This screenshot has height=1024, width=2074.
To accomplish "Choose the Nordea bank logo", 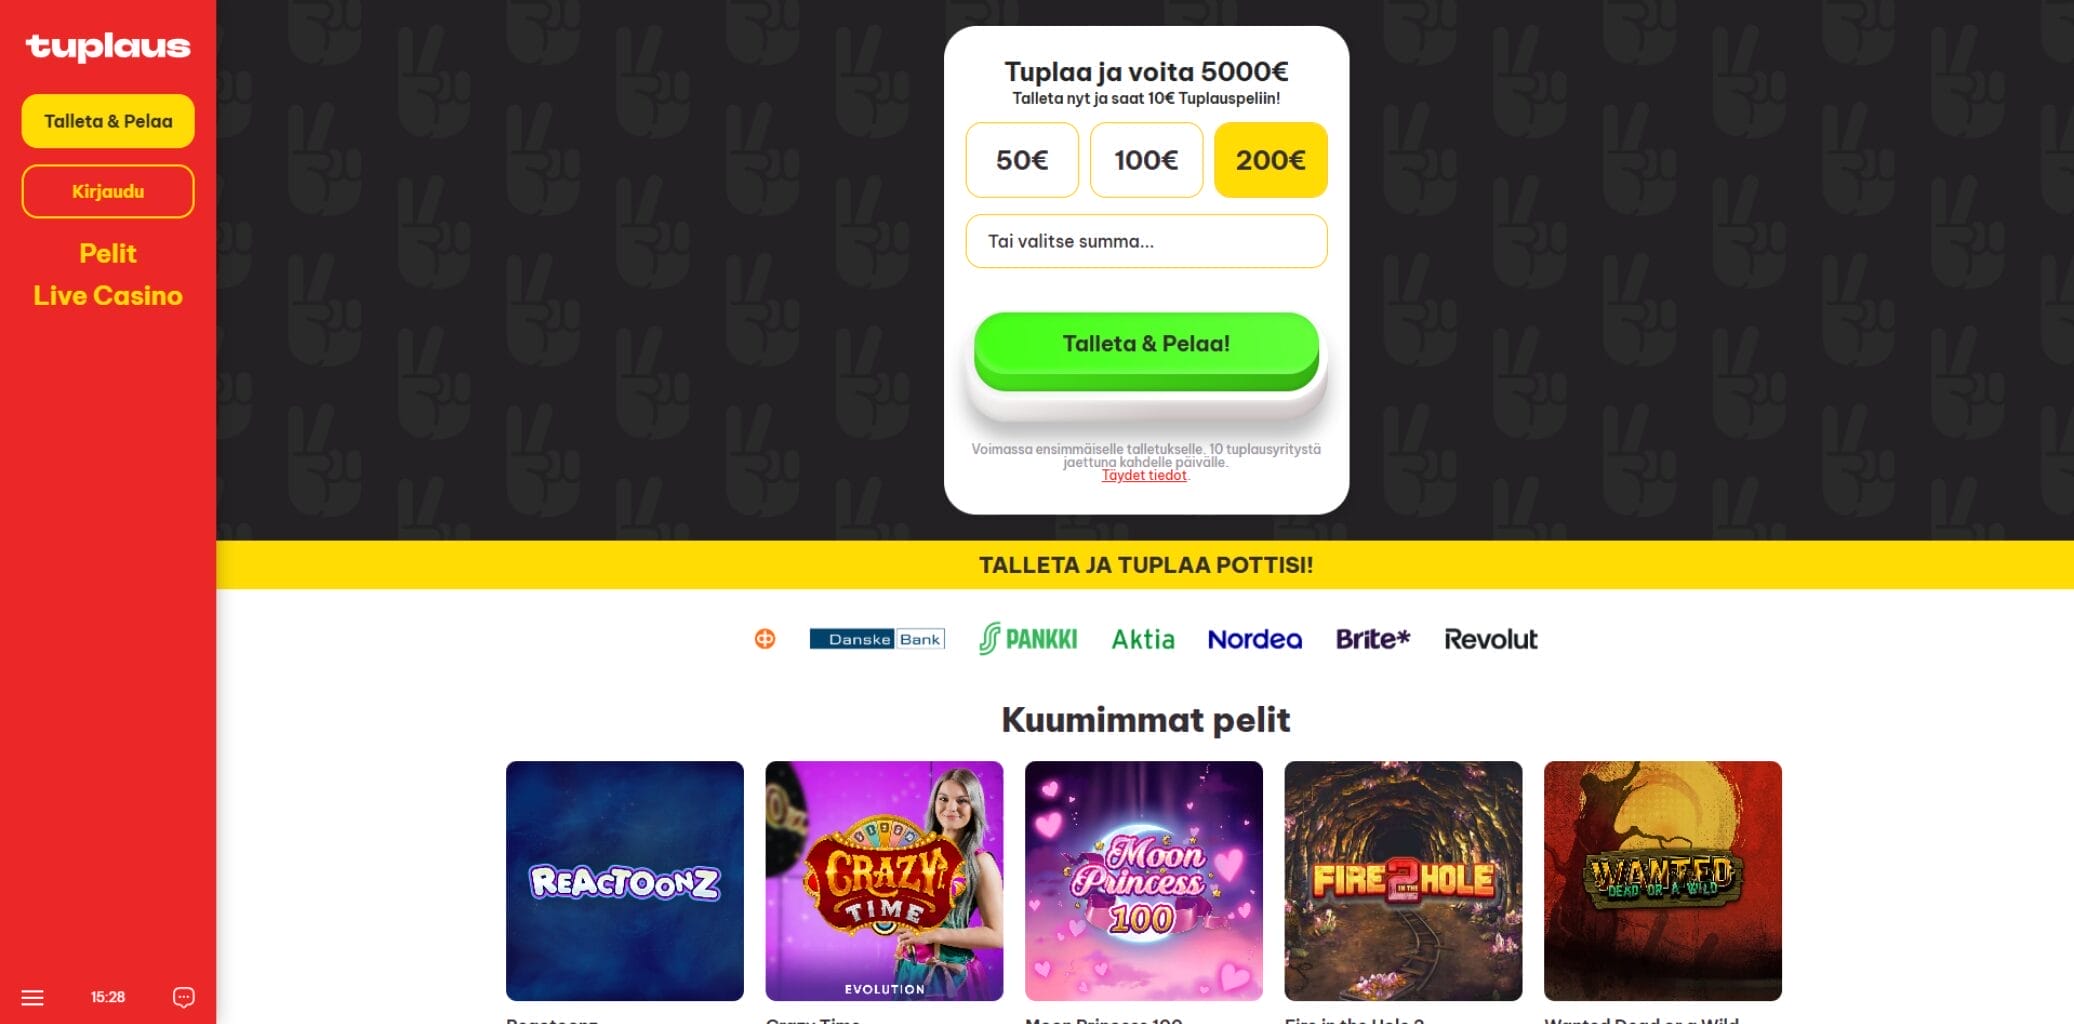I will point(1254,639).
